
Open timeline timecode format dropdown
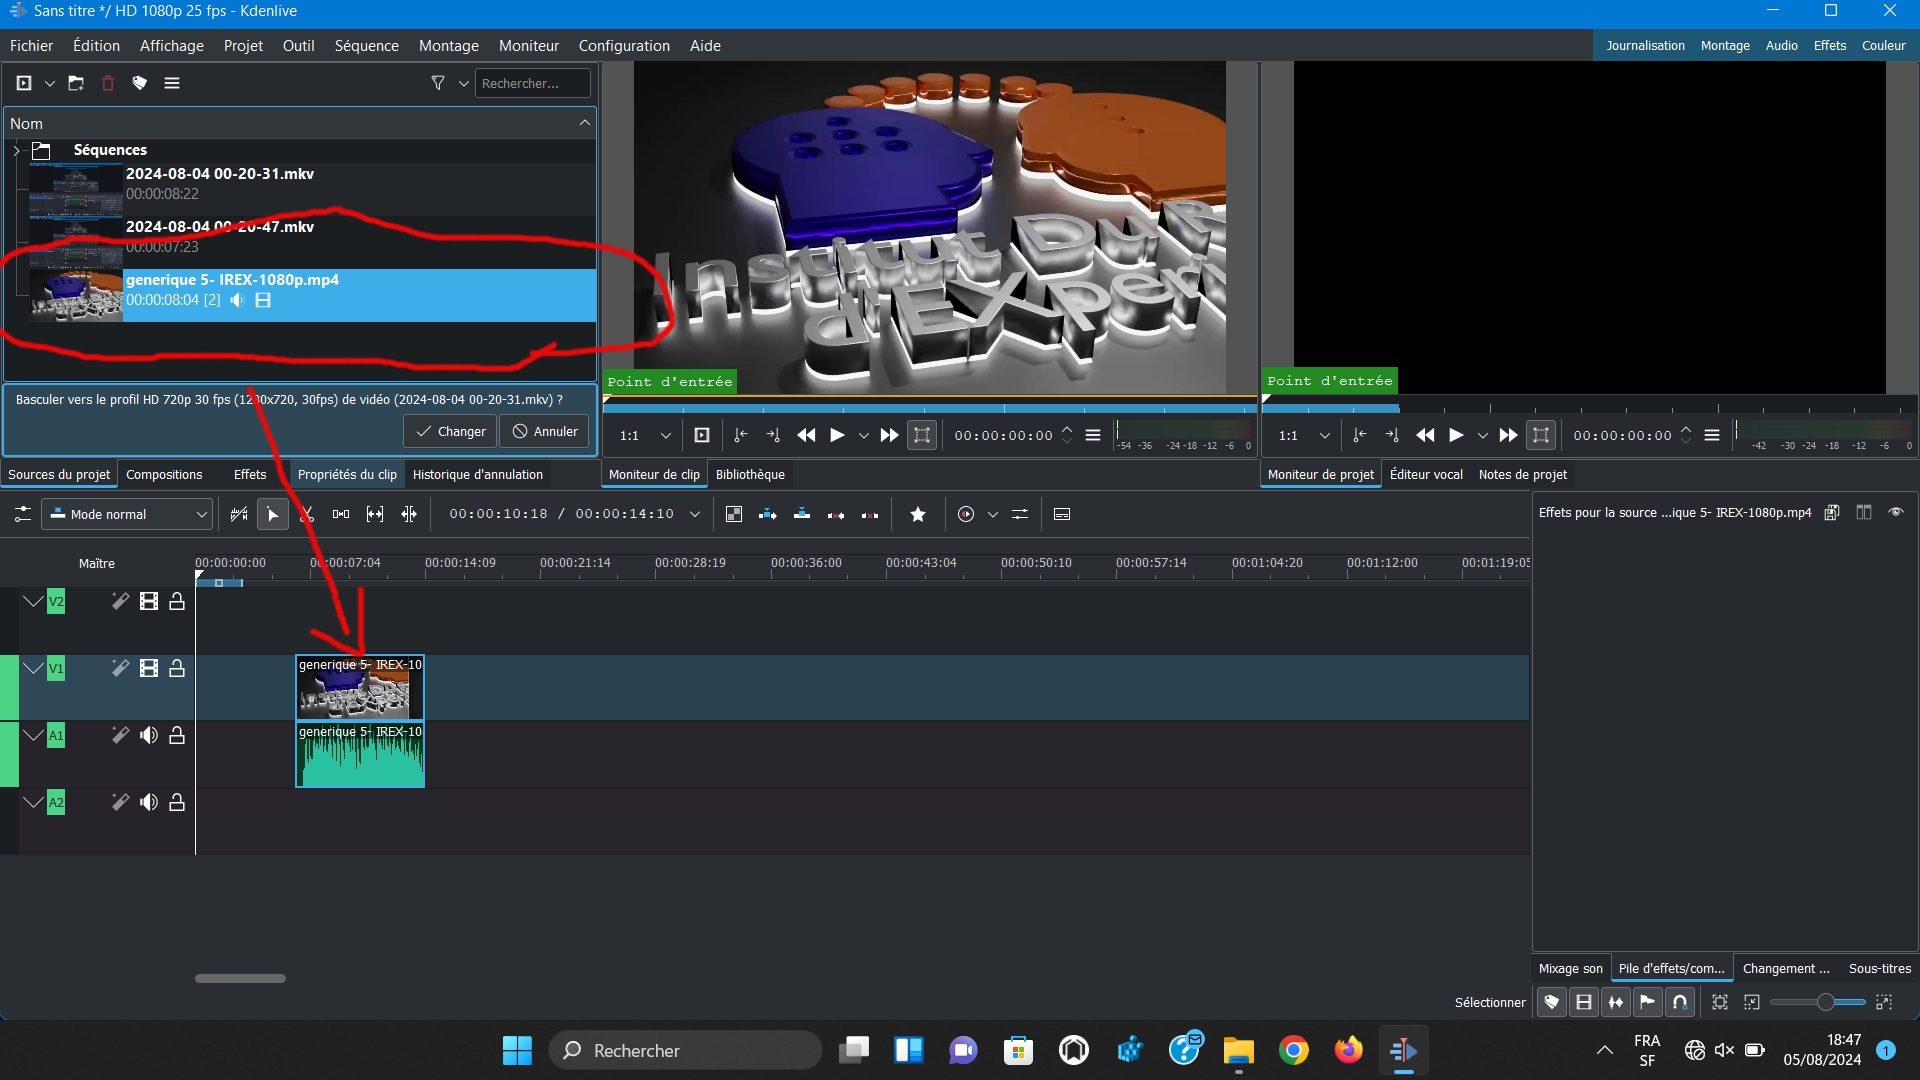(695, 514)
